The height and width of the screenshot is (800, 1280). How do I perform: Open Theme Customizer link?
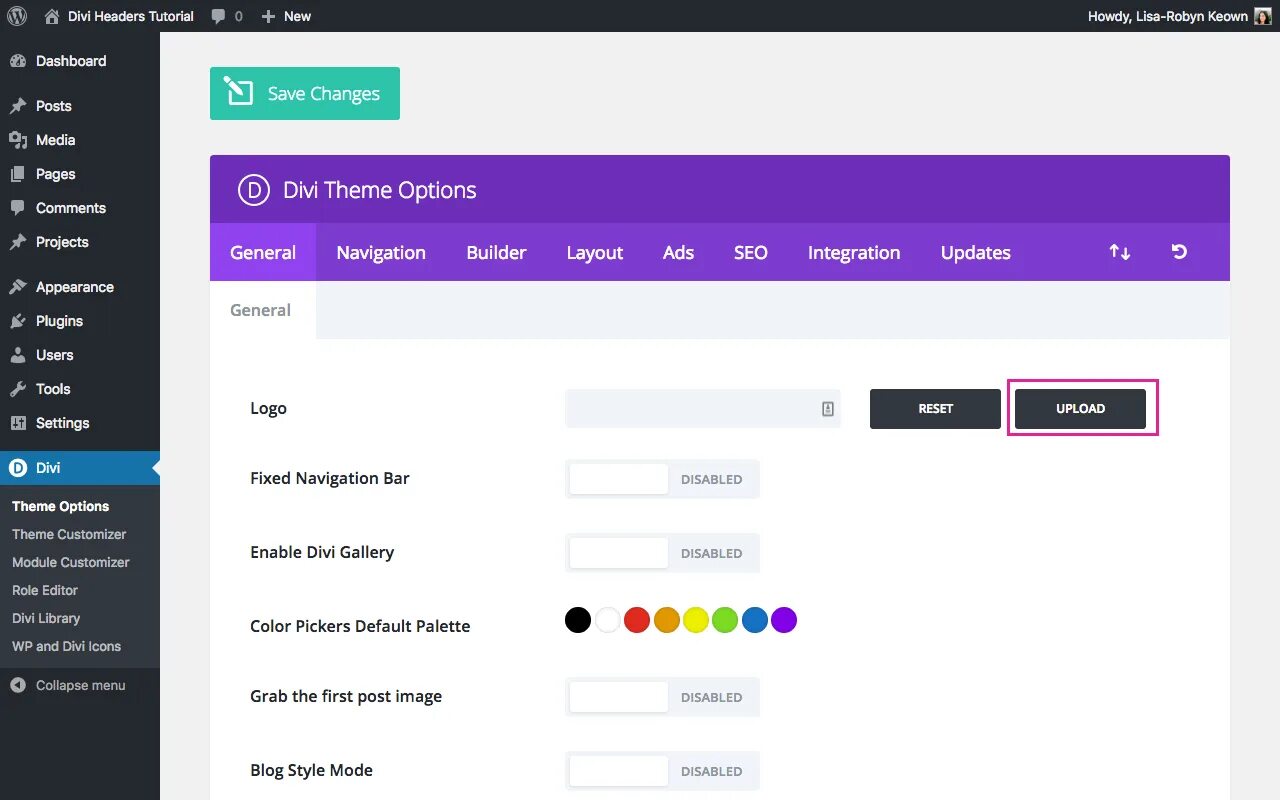click(69, 534)
